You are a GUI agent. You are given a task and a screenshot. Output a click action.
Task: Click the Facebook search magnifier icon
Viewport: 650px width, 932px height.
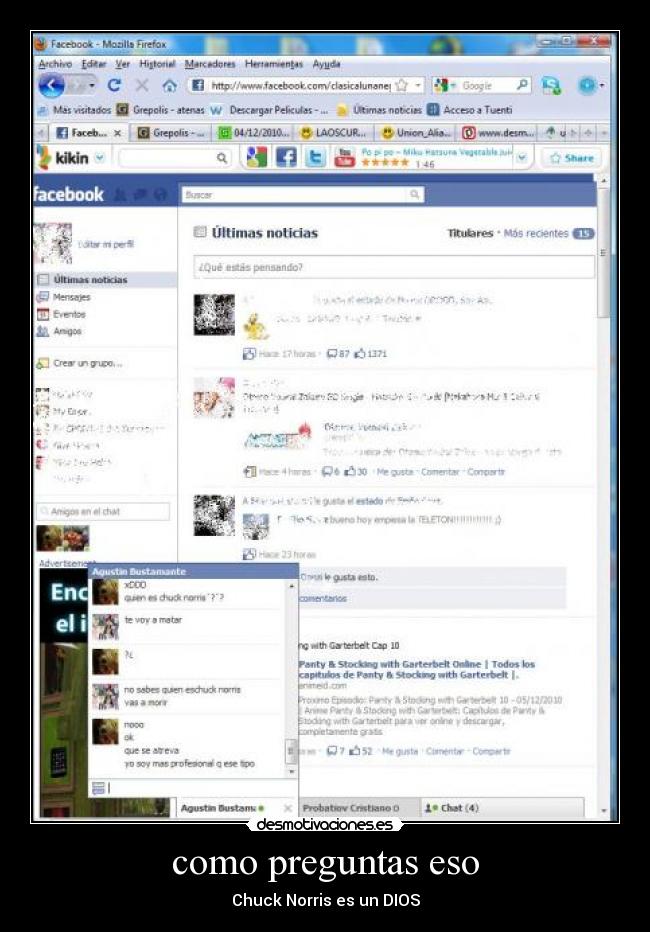414,195
